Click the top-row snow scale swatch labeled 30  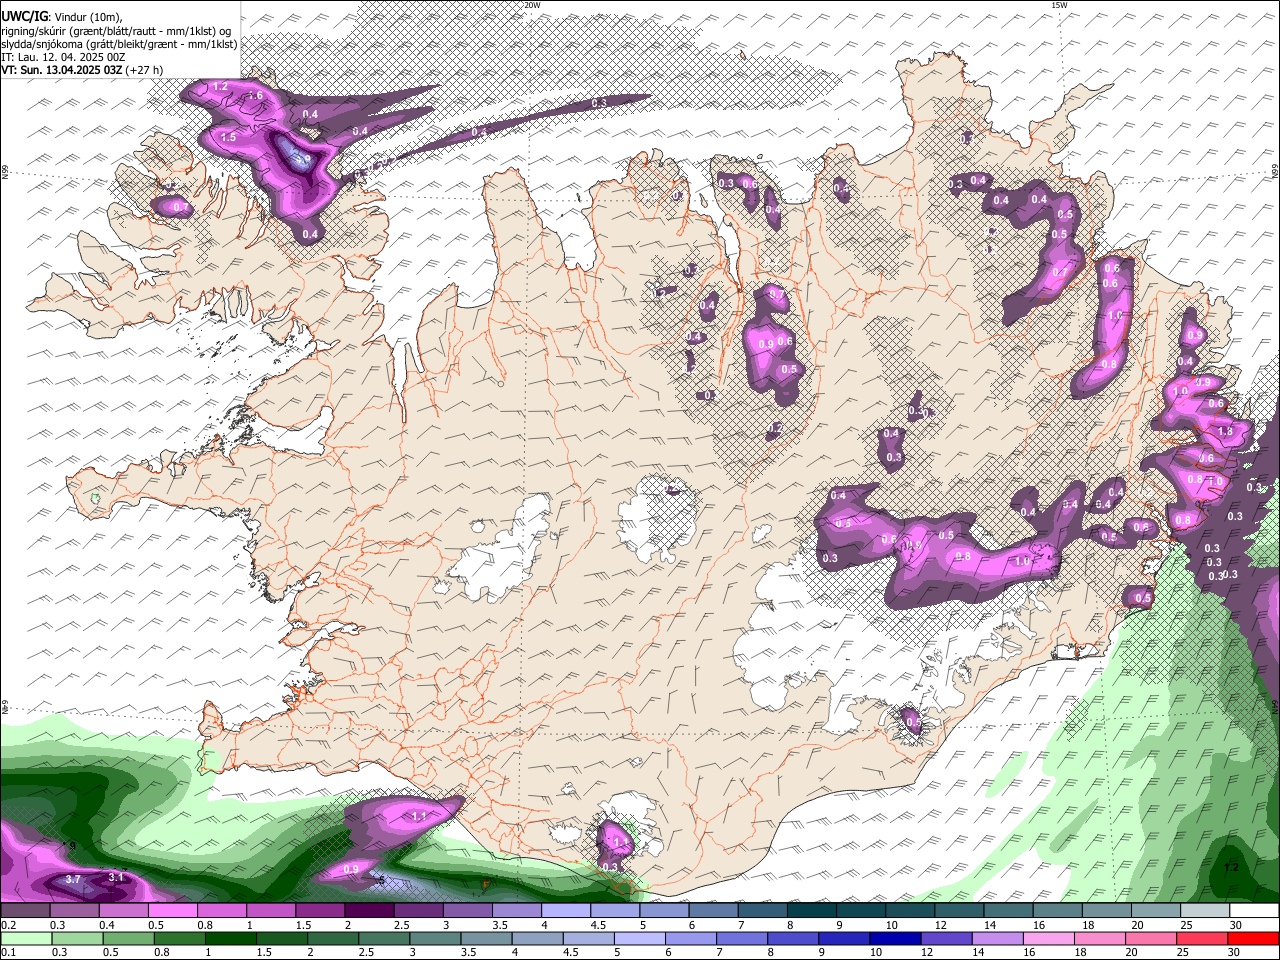[1254, 911]
